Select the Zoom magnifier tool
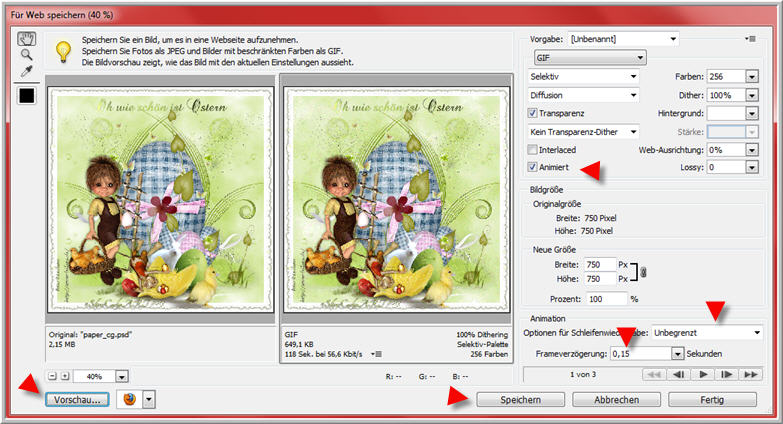The width and height of the screenshot is (783, 424). 26,54
